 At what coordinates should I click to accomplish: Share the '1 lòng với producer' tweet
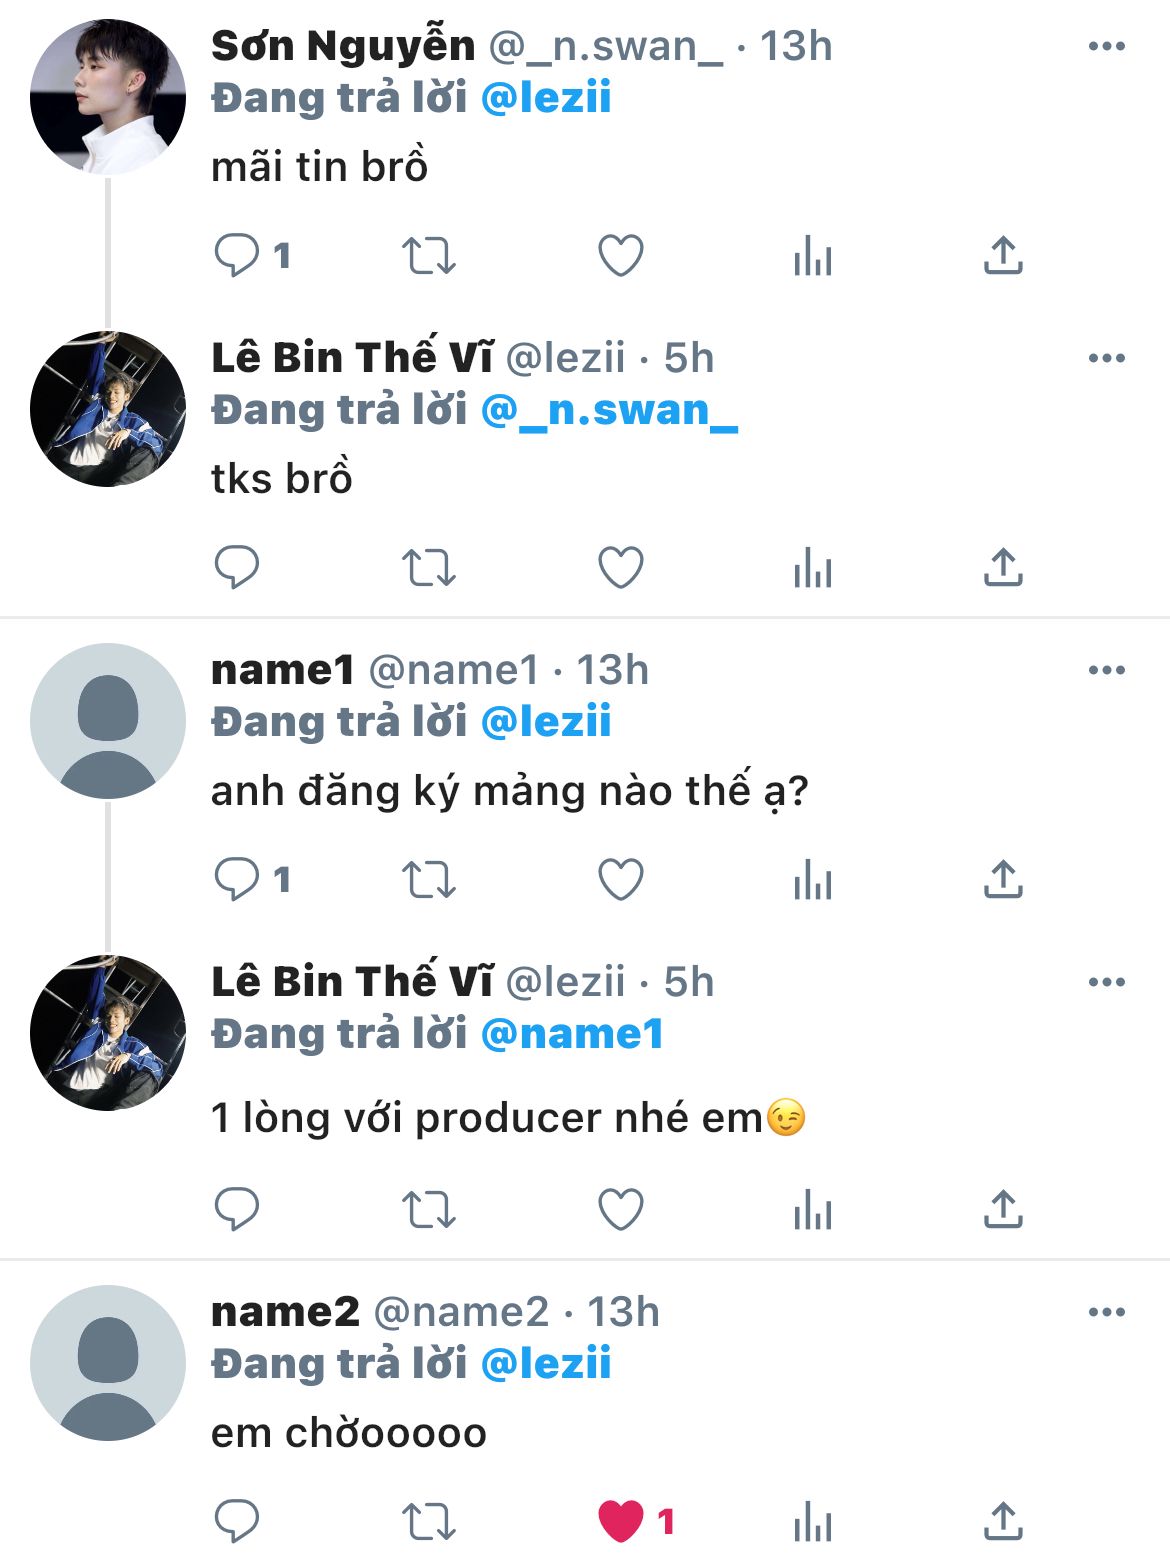[x=1003, y=1209]
